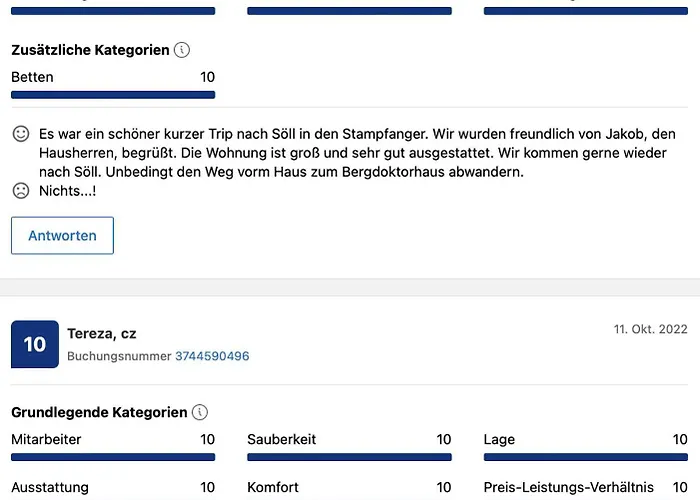Click the Betten rating bar
This screenshot has width=700, height=500.
click(x=113, y=95)
